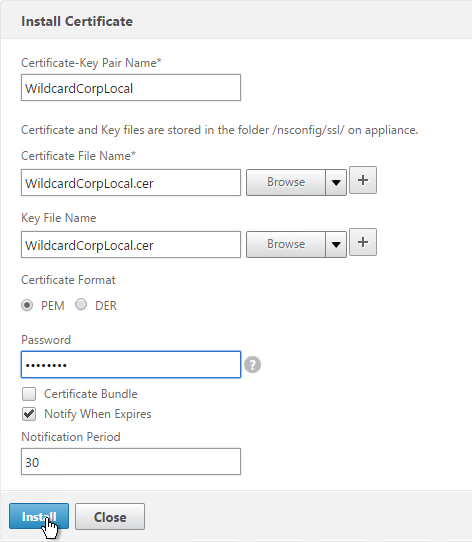Browse for the certificate file

(x=286, y=182)
